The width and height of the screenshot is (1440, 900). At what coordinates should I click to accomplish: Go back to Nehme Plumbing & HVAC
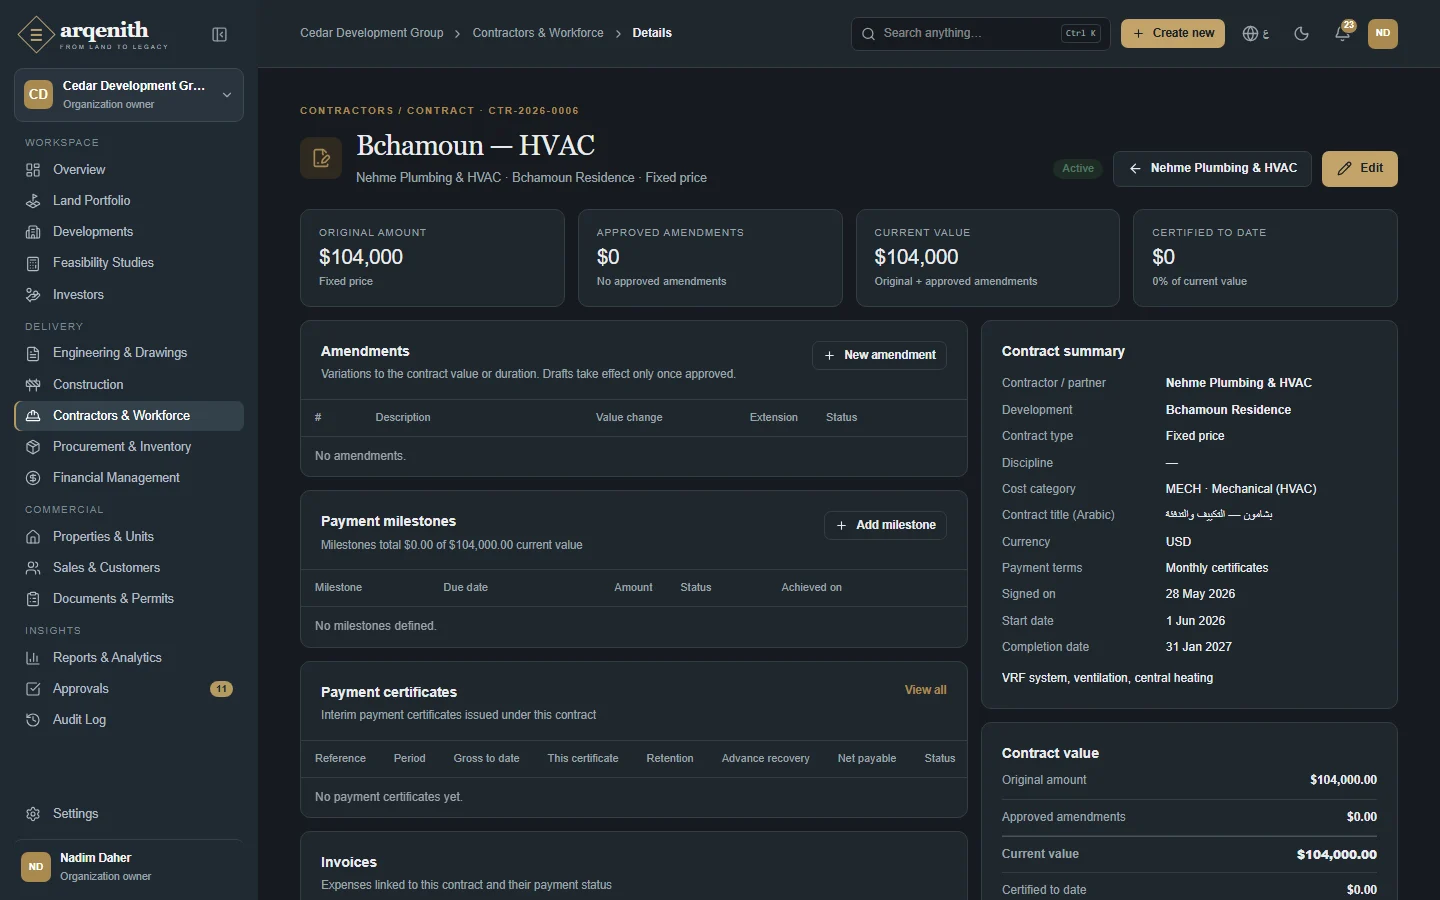point(1213,168)
